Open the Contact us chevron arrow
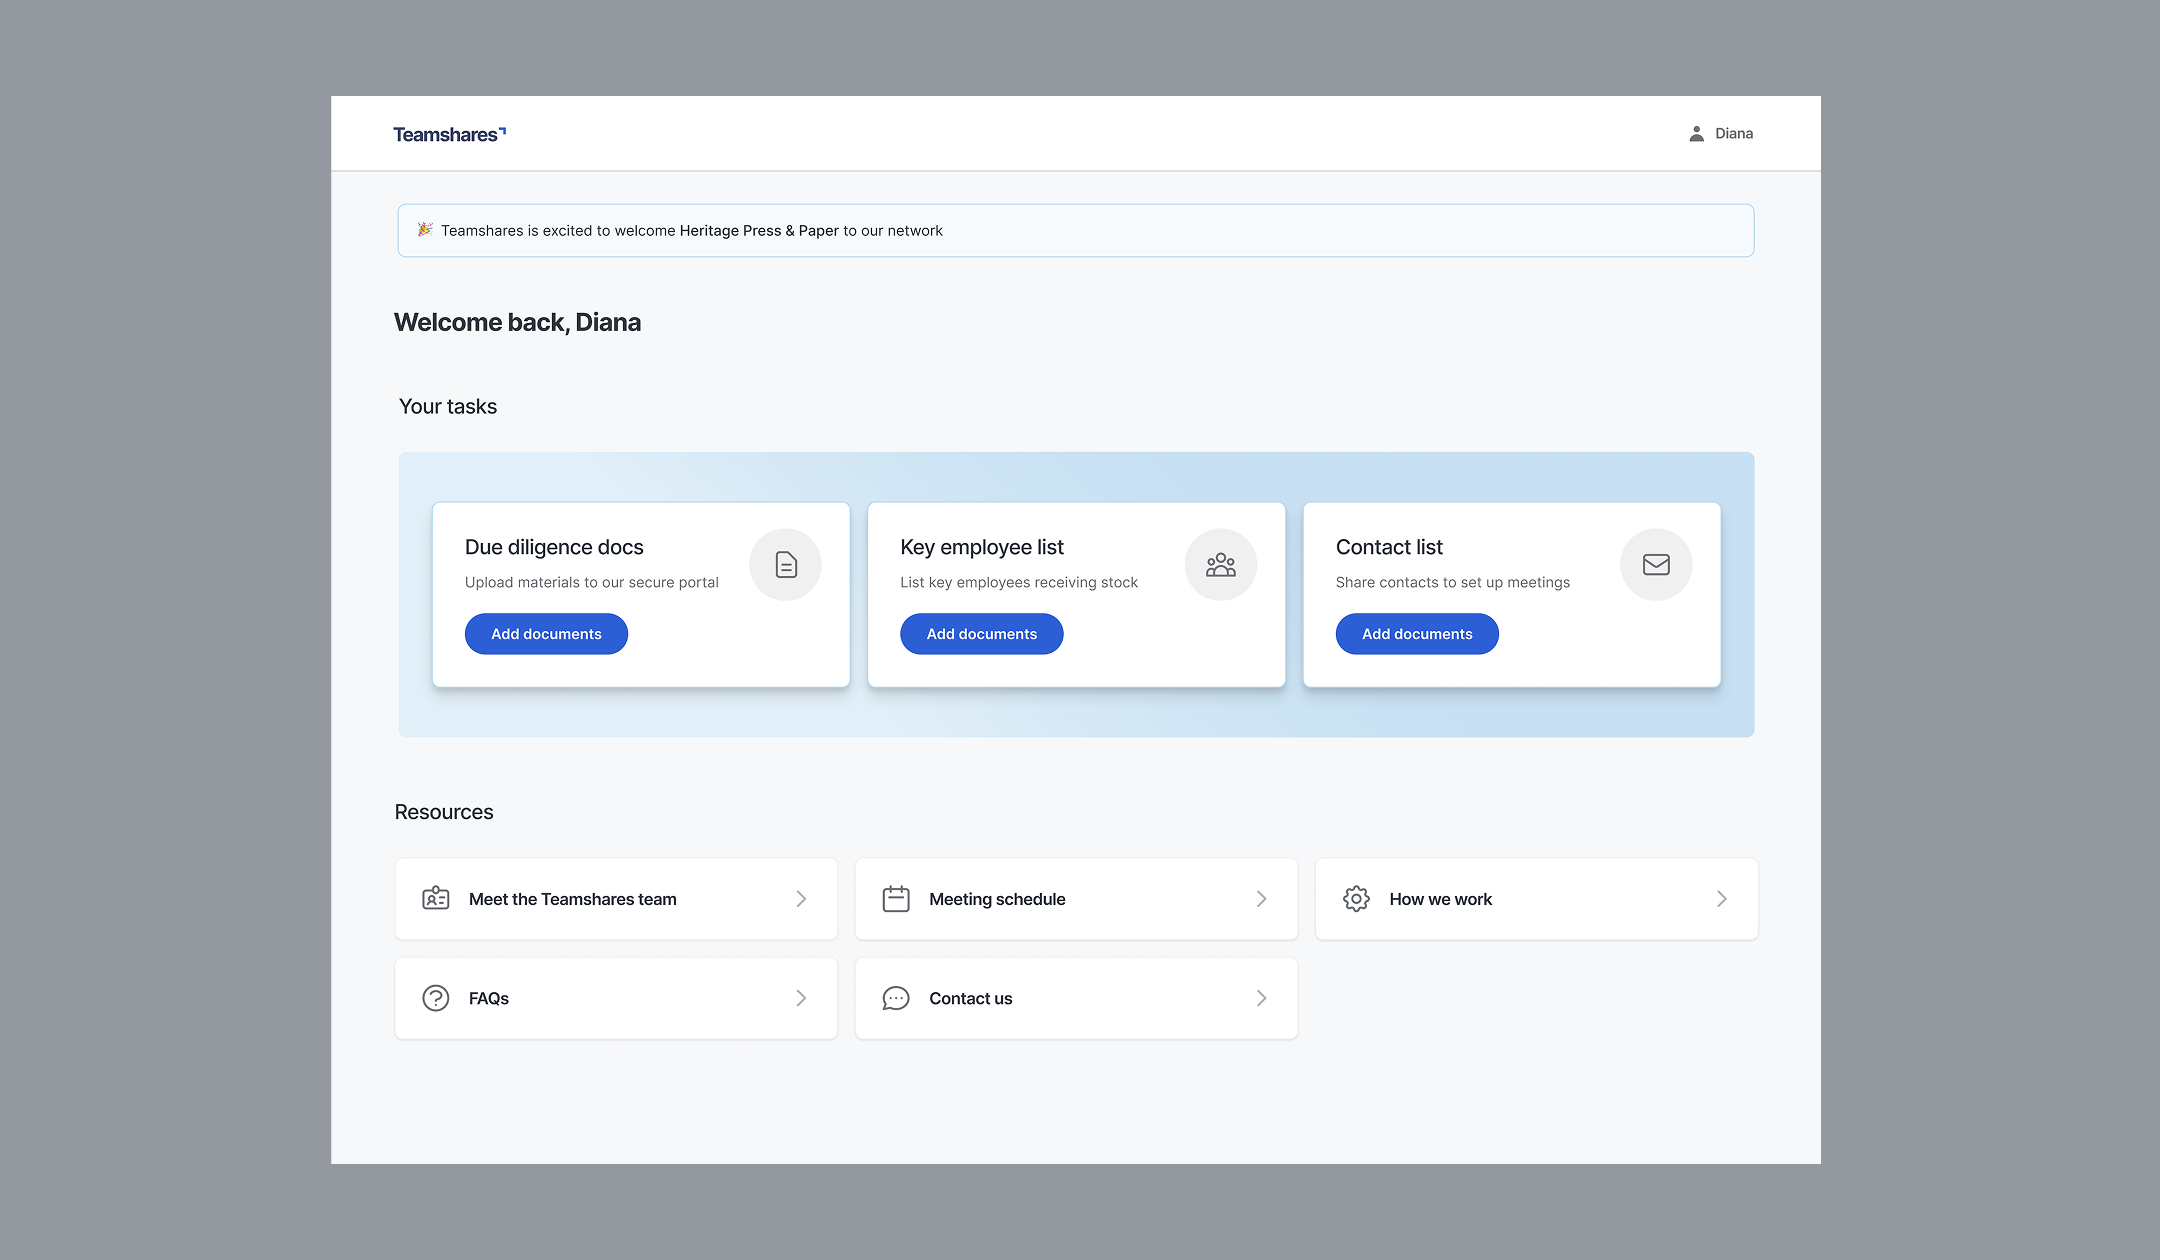Viewport: 2160px width, 1260px height. pyautogui.click(x=1261, y=998)
